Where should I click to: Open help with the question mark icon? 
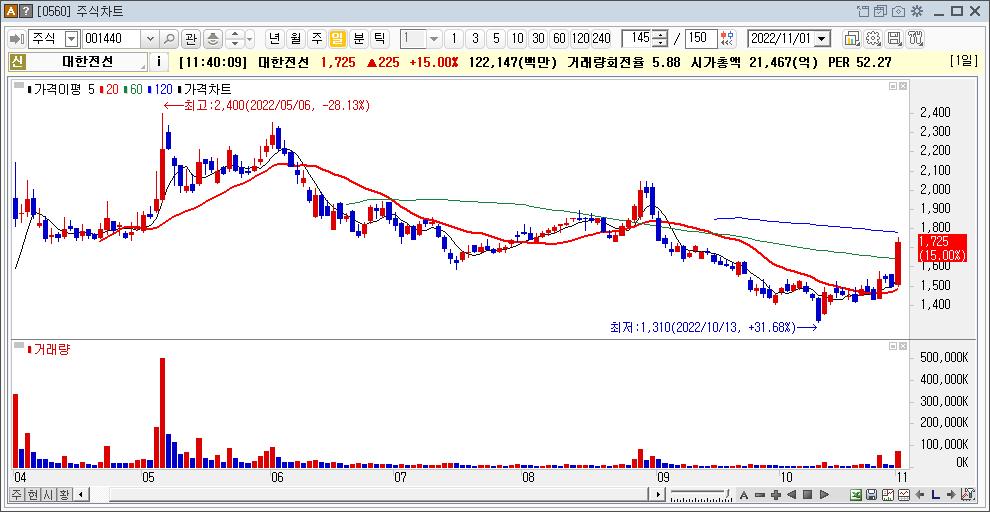click(25, 11)
